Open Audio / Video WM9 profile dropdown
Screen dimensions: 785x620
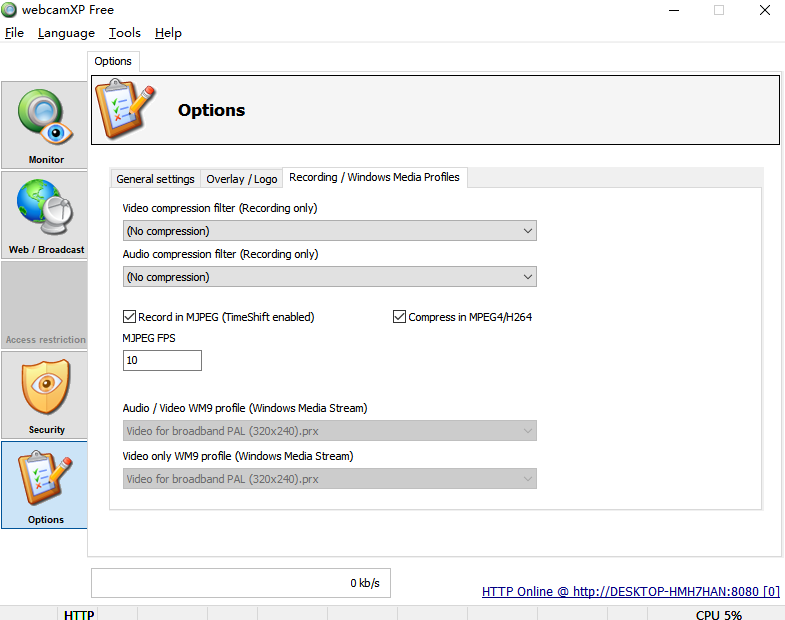click(x=329, y=431)
